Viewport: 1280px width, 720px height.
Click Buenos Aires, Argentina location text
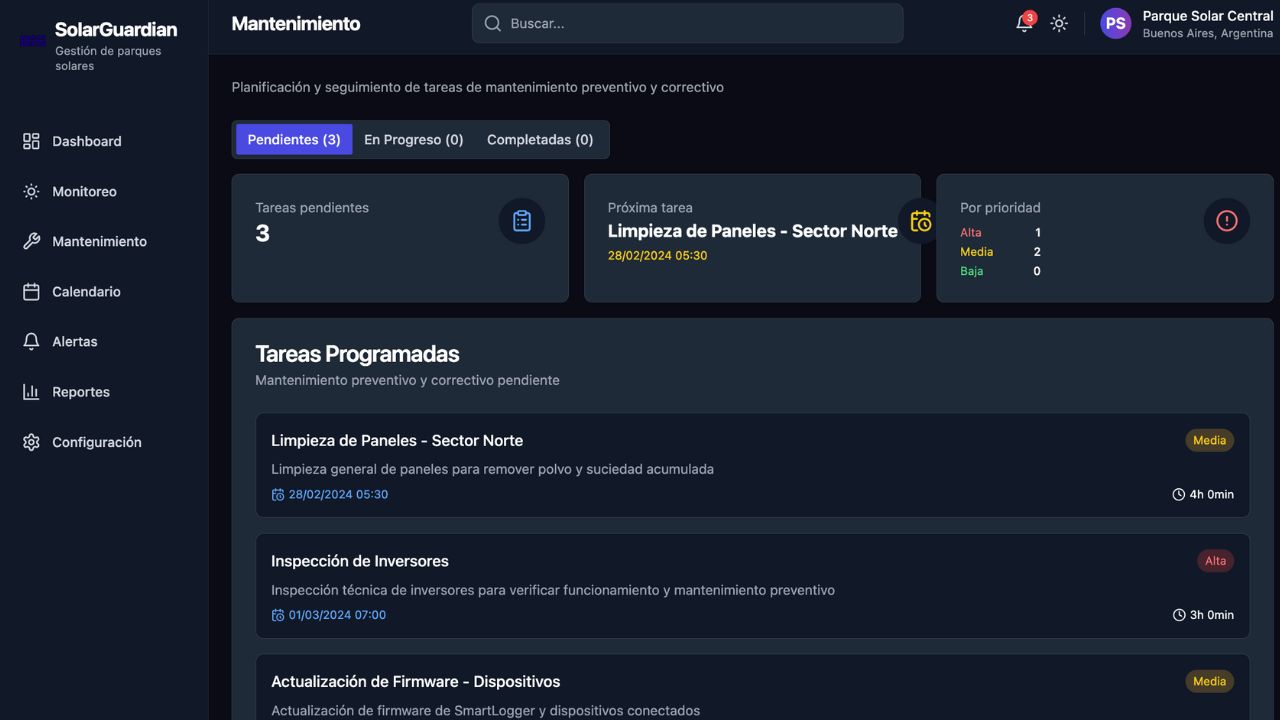pyautogui.click(x=1208, y=33)
